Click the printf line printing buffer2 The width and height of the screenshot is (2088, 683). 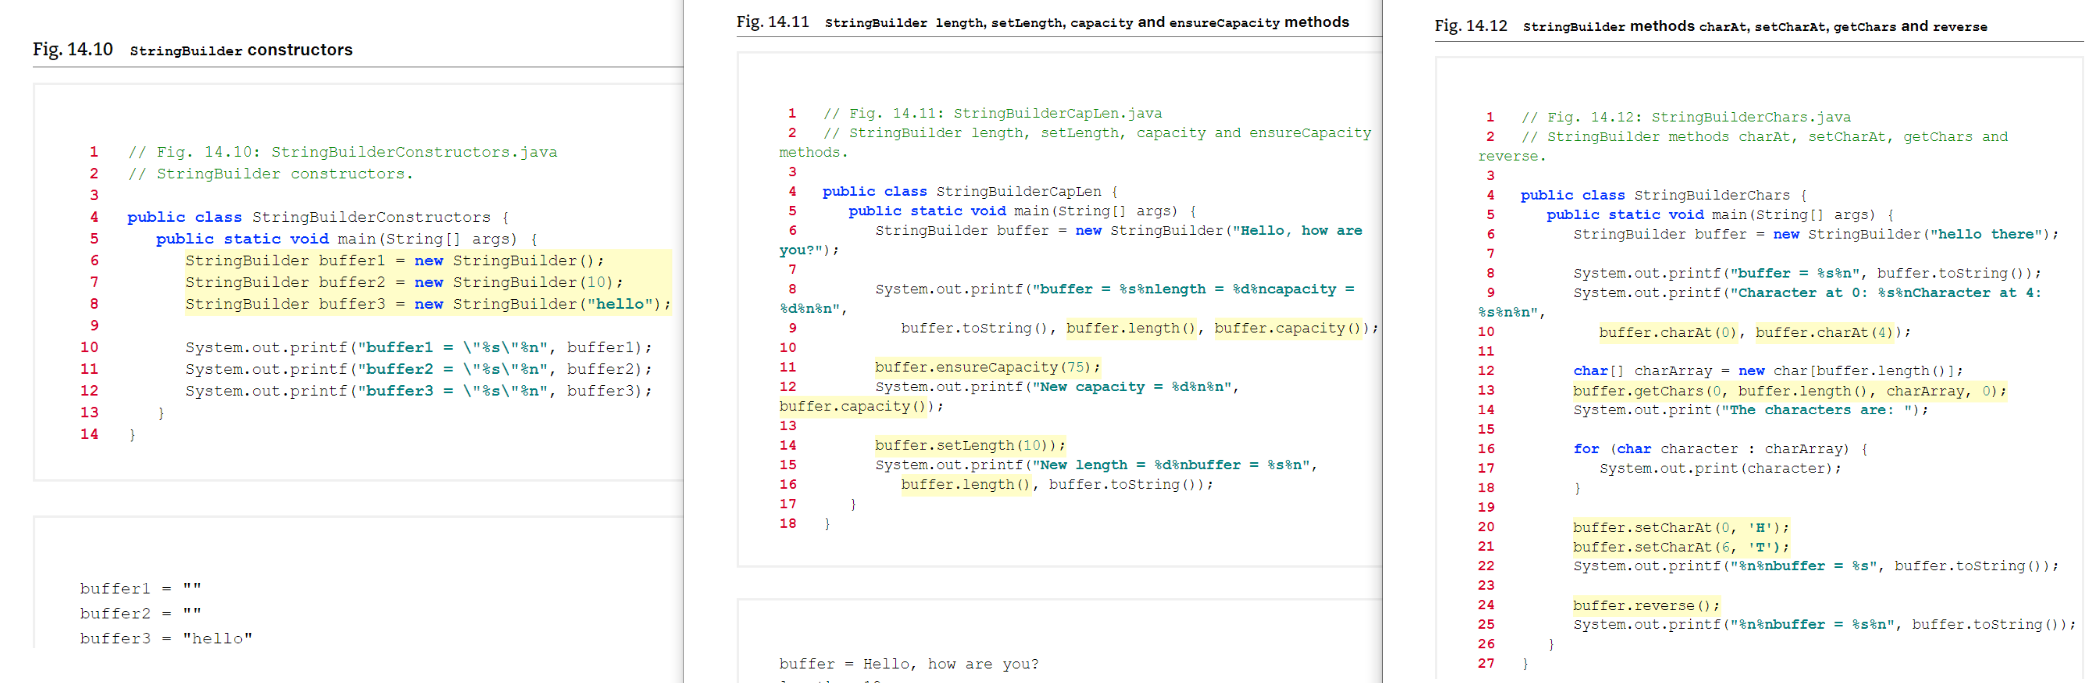coord(418,369)
